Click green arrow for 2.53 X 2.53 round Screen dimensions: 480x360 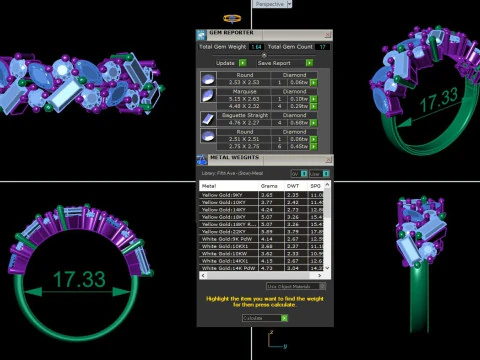coord(314,82)
